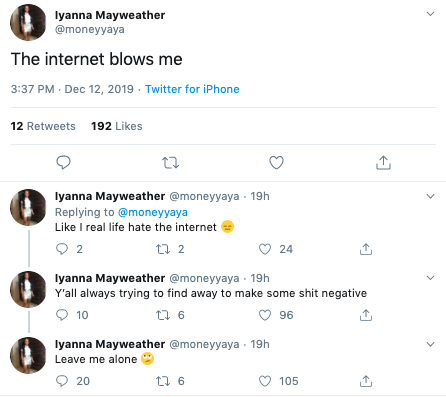Expand options for "Like I real life hate" reply
Image resolution: width=446 pixels, height=397 pixels.
pyautogui.click(x=430, y=196)
